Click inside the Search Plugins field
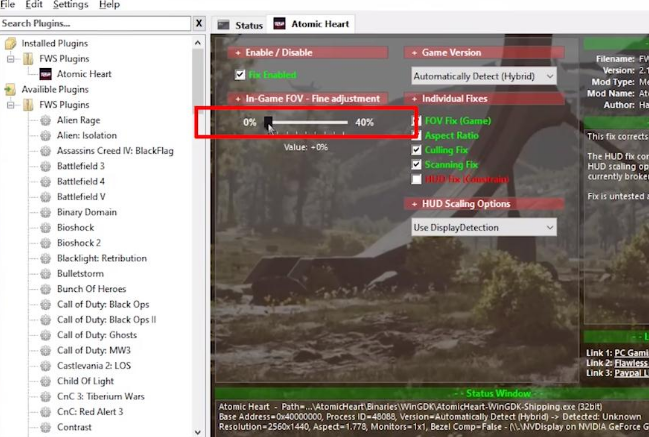The image size is (649, 437). coord(95,23)
